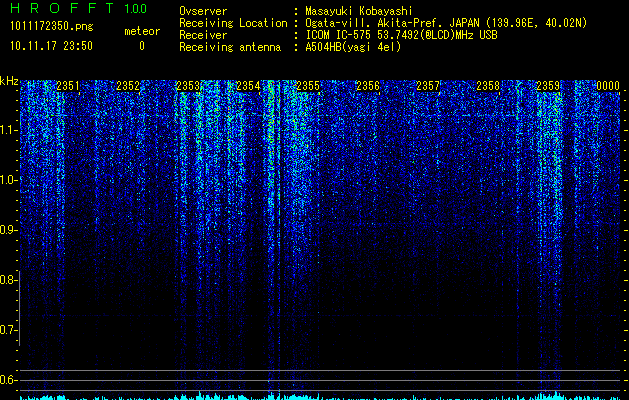Click the 2356 time marker
The height and width of the screenshot is (400, 629).
(368, 86)
